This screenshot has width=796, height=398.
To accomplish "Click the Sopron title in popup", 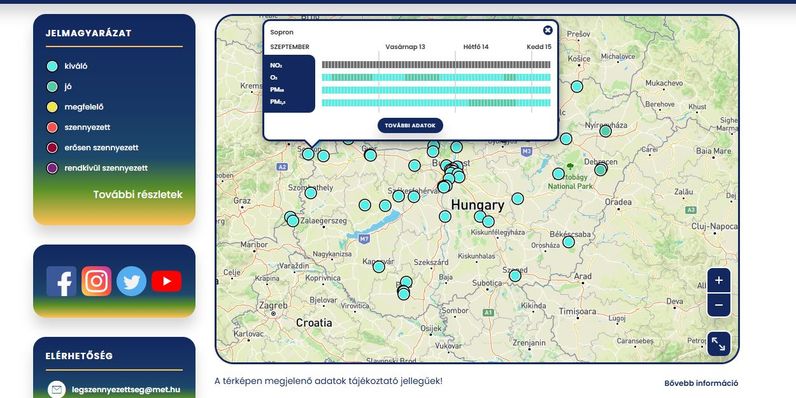I will 282,32.
